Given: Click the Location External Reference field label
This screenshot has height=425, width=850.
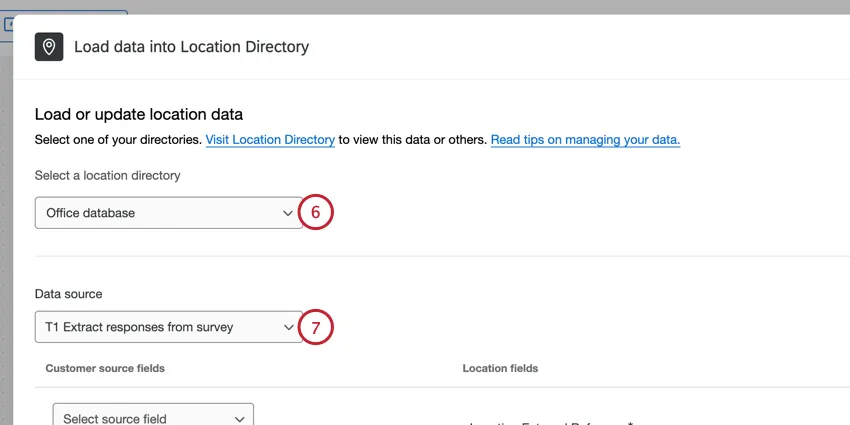Looking at the screenshot, I should 545,422.
